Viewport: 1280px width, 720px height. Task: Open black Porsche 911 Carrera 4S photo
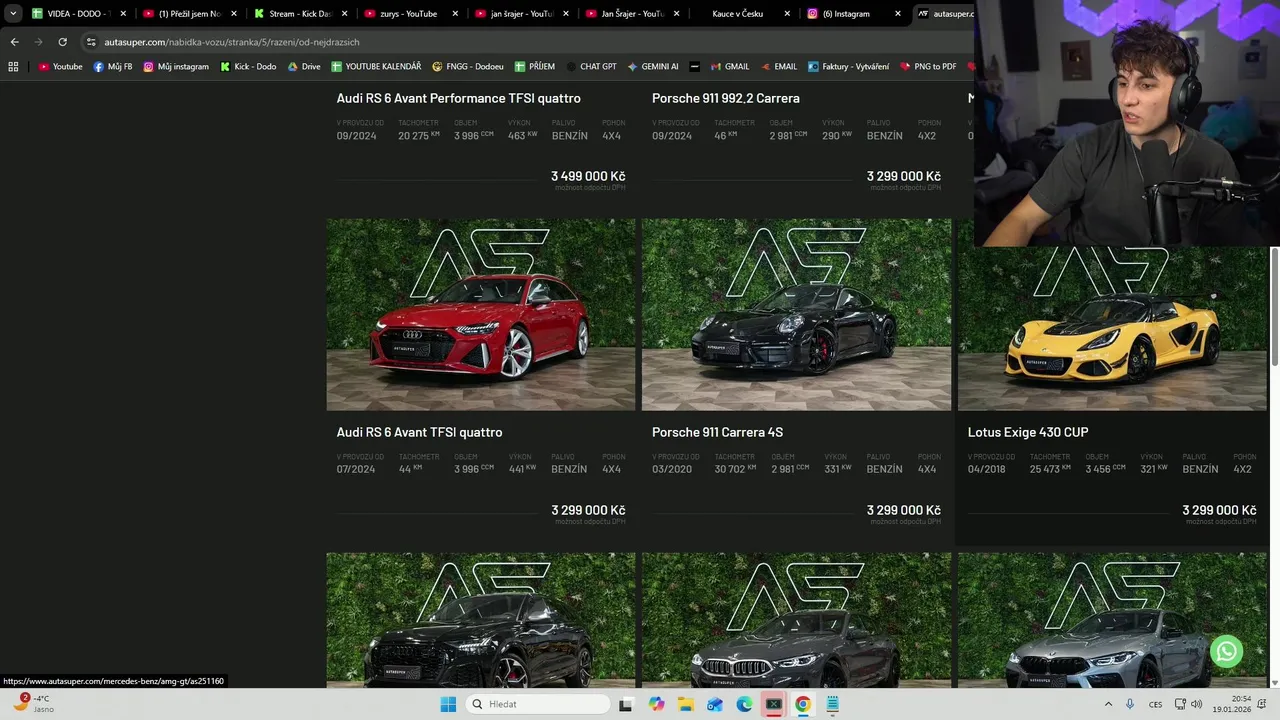[x=796, y=315]
